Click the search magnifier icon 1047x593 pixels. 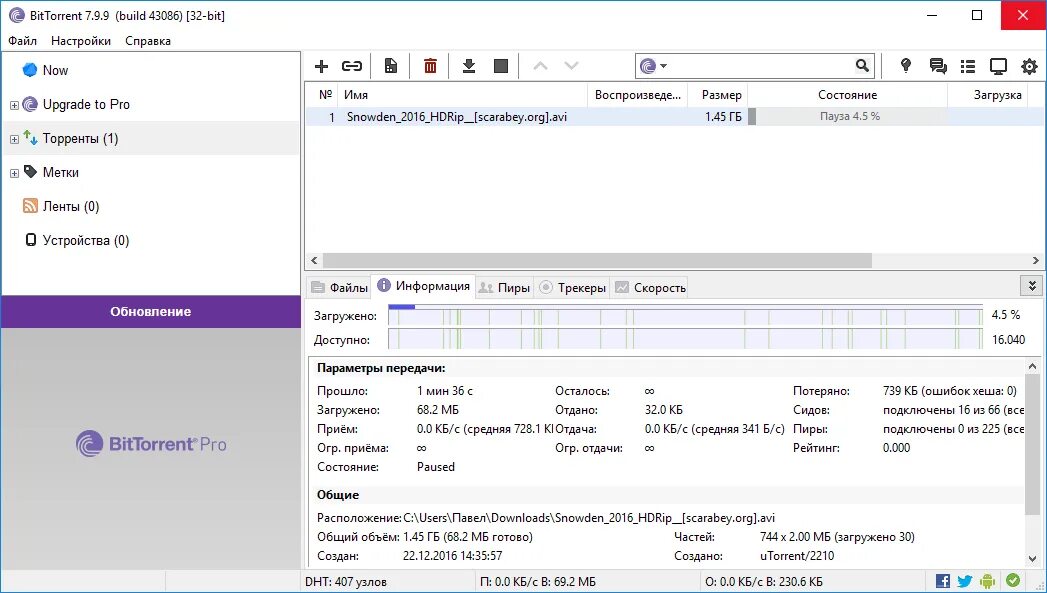click(x=862, y=65)
